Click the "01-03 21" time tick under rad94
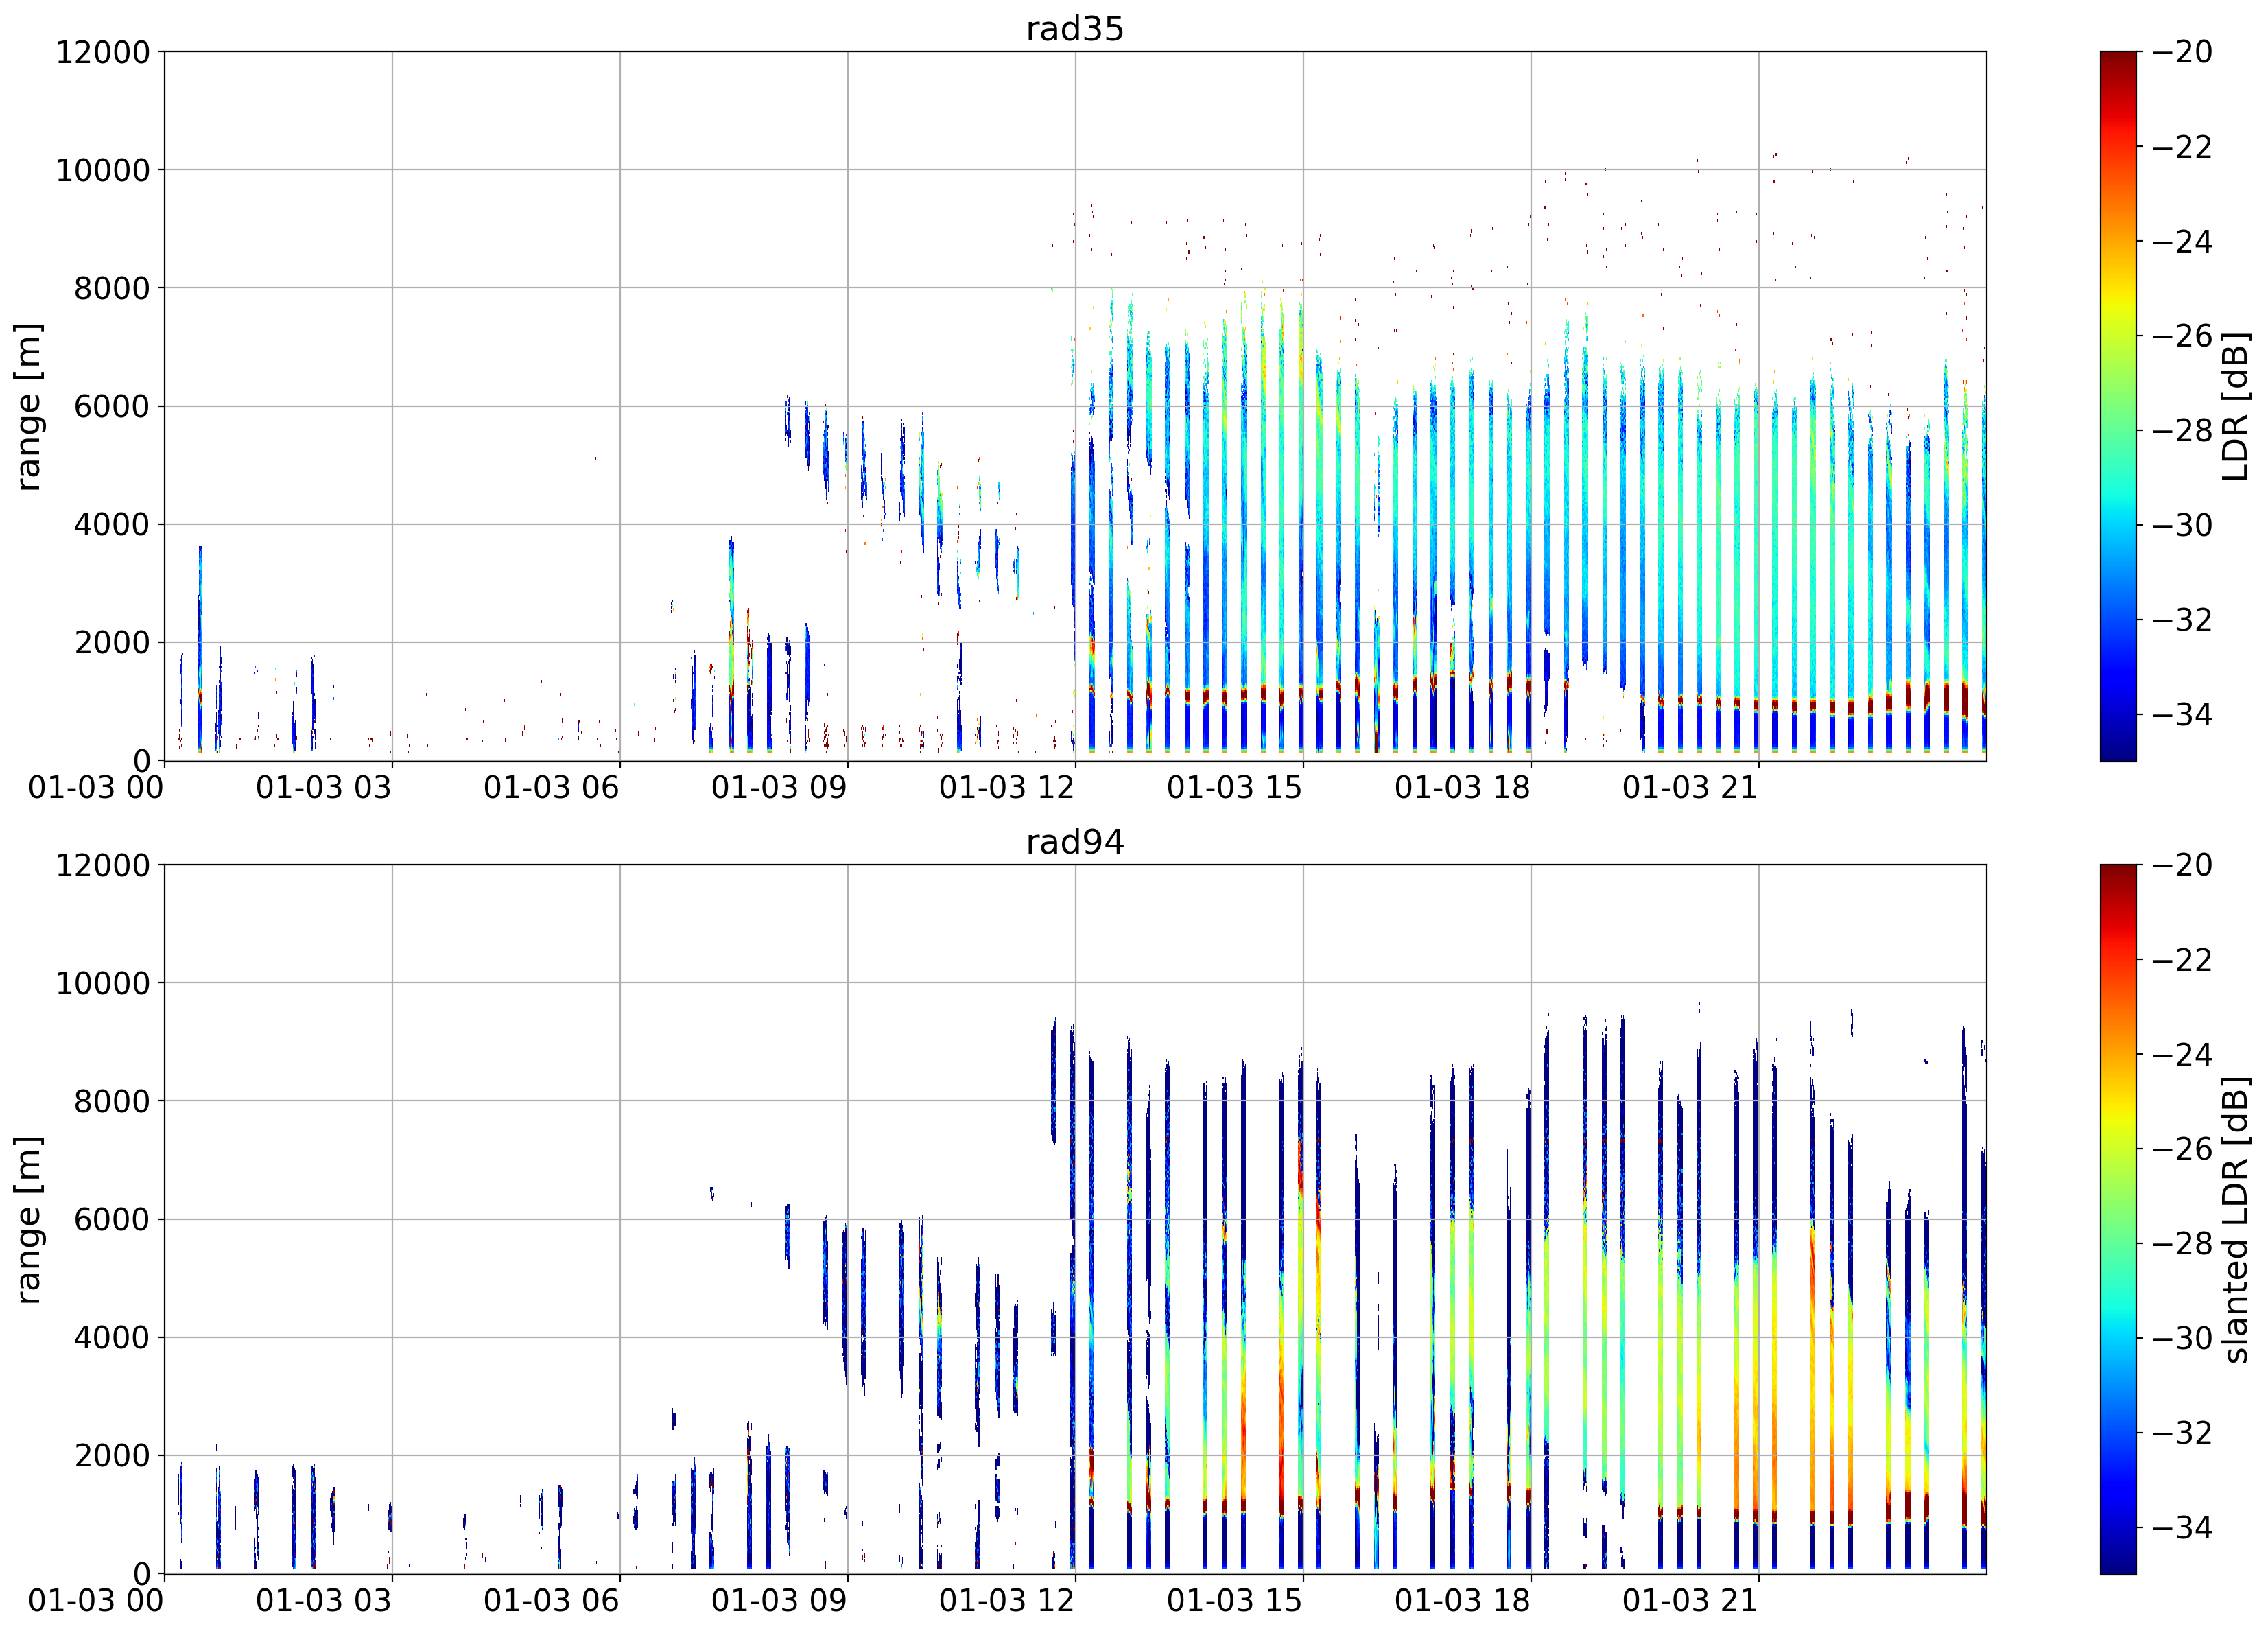This screenshot has width=2268, height=1631. coord(1690,1601)
